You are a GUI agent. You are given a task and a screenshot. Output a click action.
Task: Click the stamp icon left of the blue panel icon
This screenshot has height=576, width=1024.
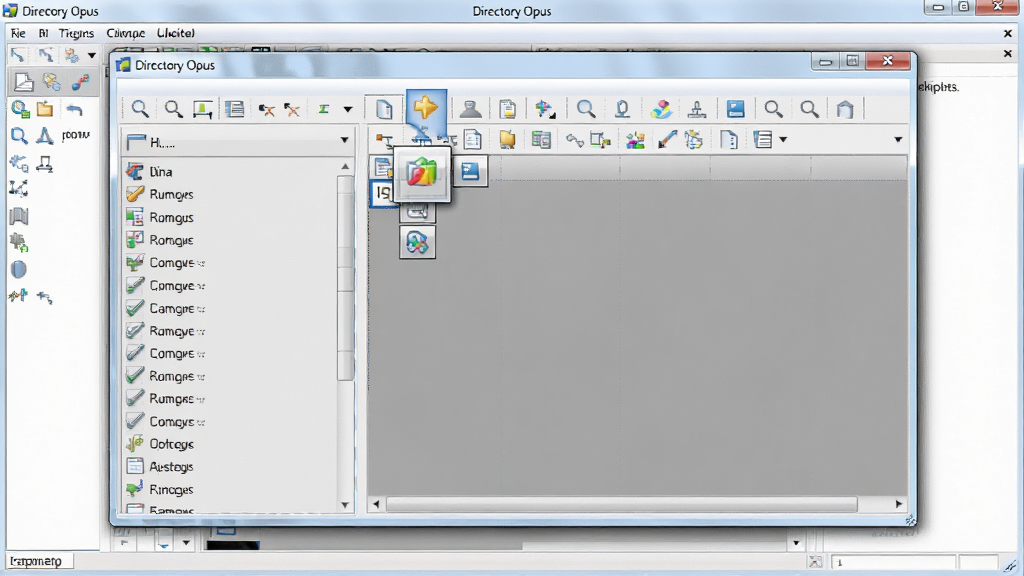697,109
